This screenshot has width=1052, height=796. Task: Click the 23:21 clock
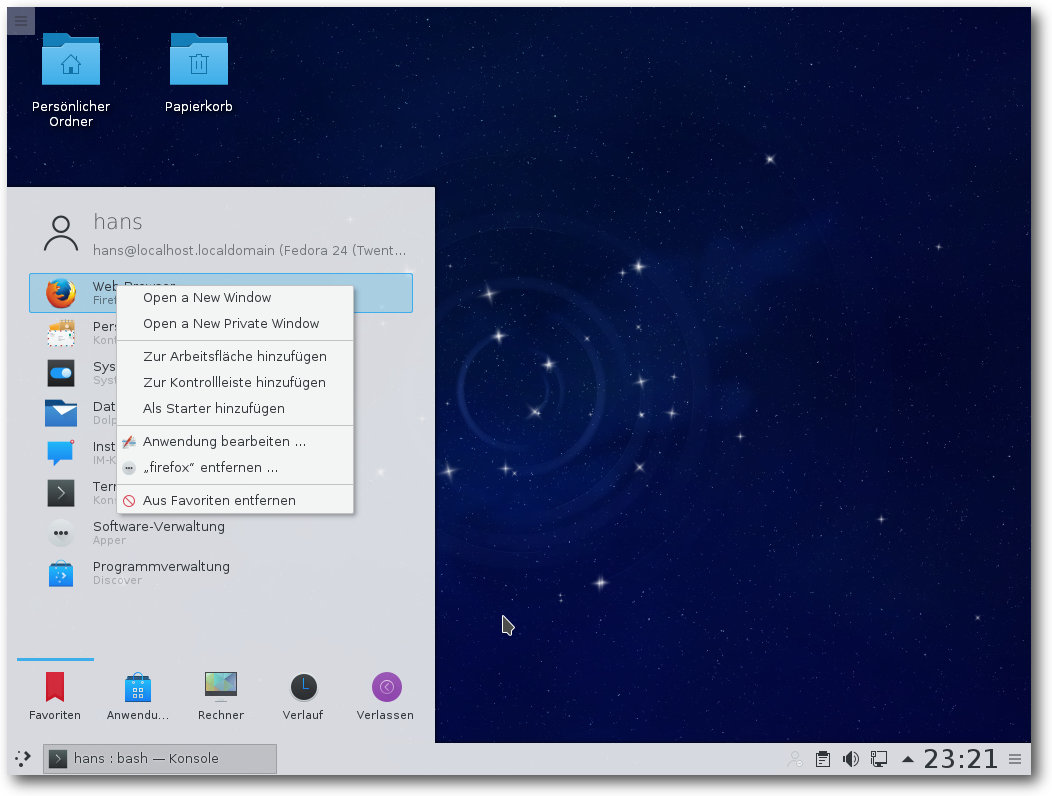click(x=961, y=759)
